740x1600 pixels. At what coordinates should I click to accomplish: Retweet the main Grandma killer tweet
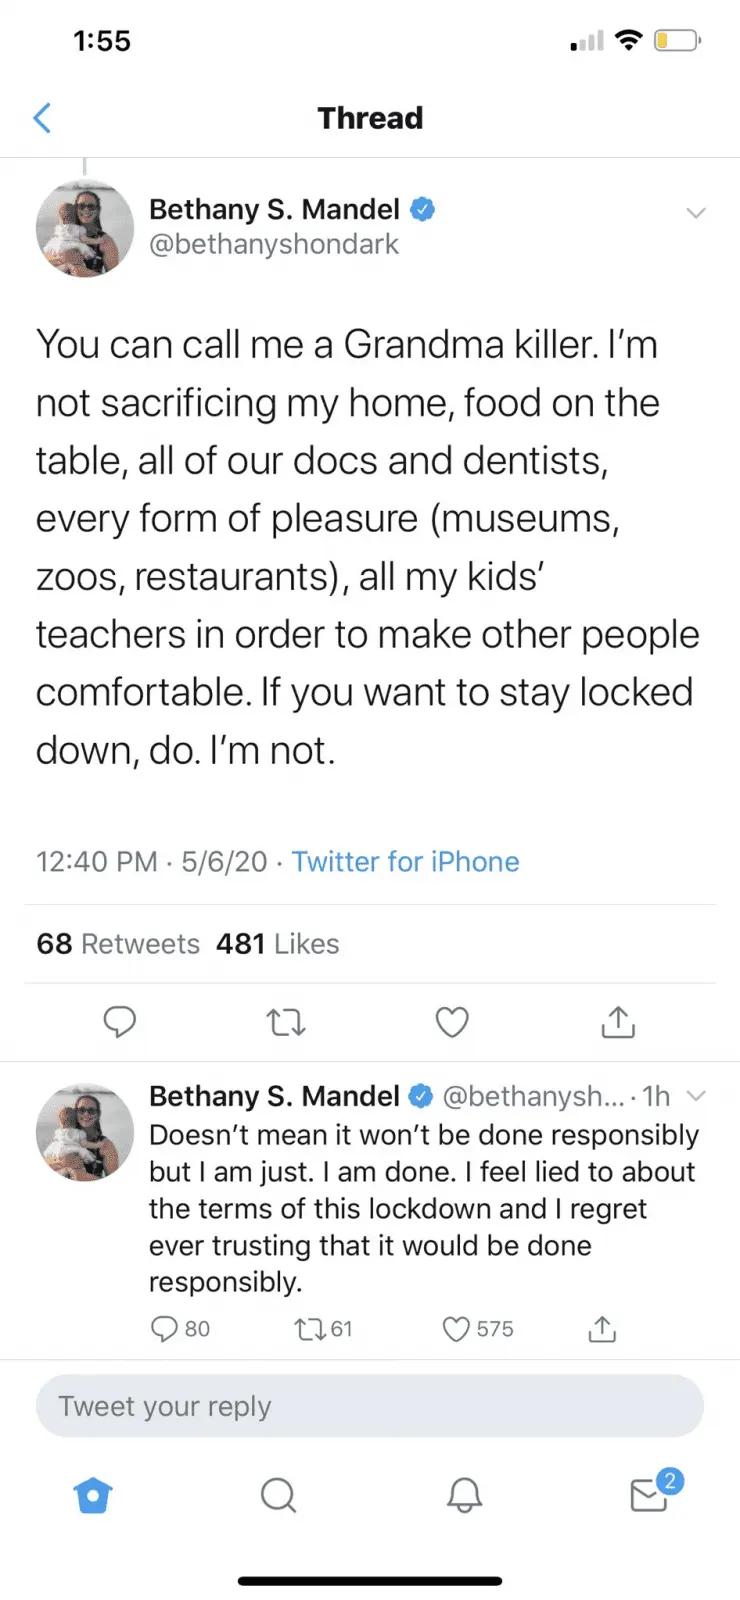pyautogui.click(x=286, y=1022)
